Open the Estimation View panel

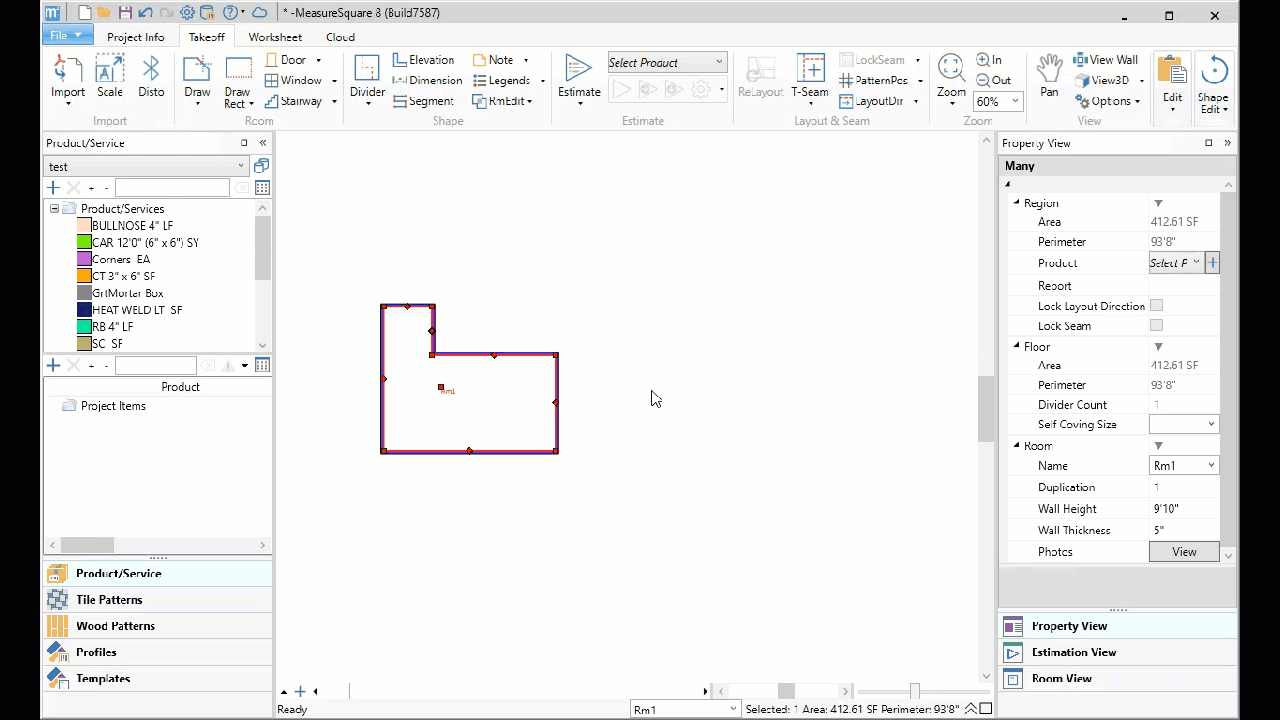coord(1117,652)
